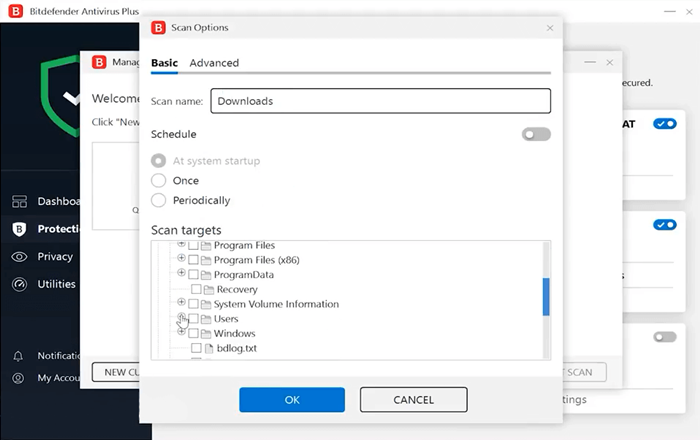Click the ProgramData folder icon

point(206,275)
